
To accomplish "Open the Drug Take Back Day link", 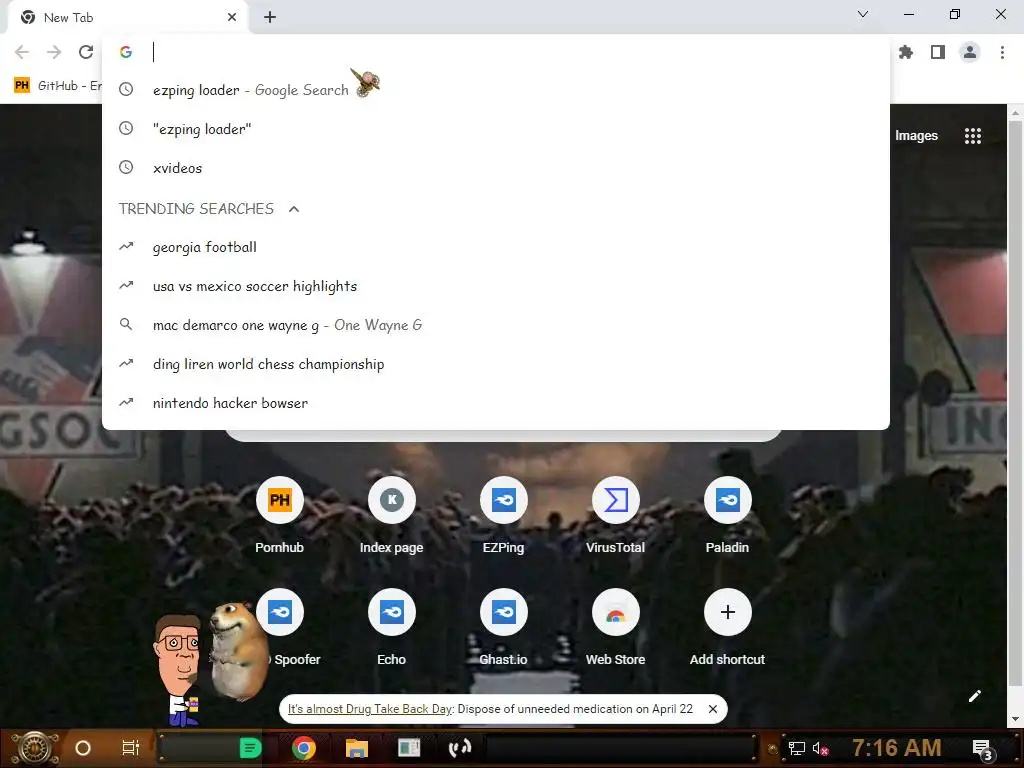I will (370, 709).
